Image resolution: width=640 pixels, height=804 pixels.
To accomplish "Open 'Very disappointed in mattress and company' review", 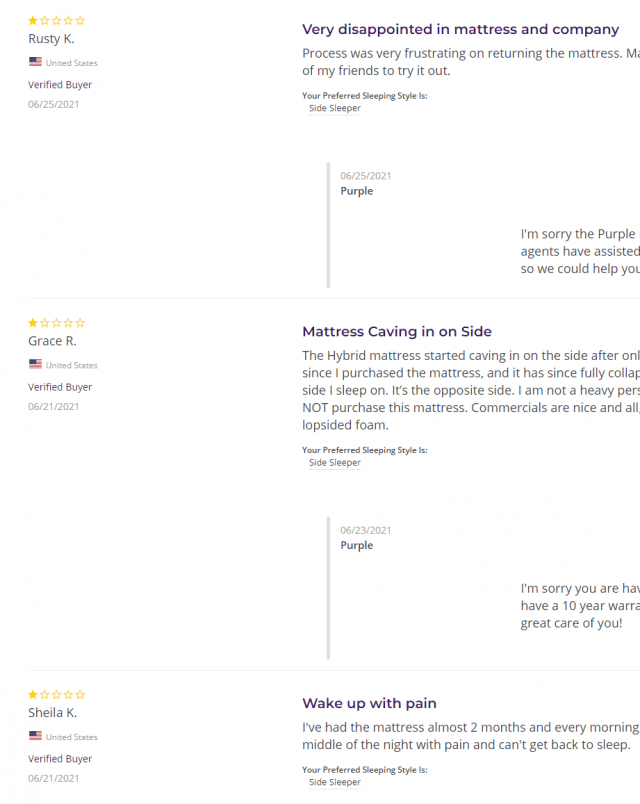I will (460, 30).
